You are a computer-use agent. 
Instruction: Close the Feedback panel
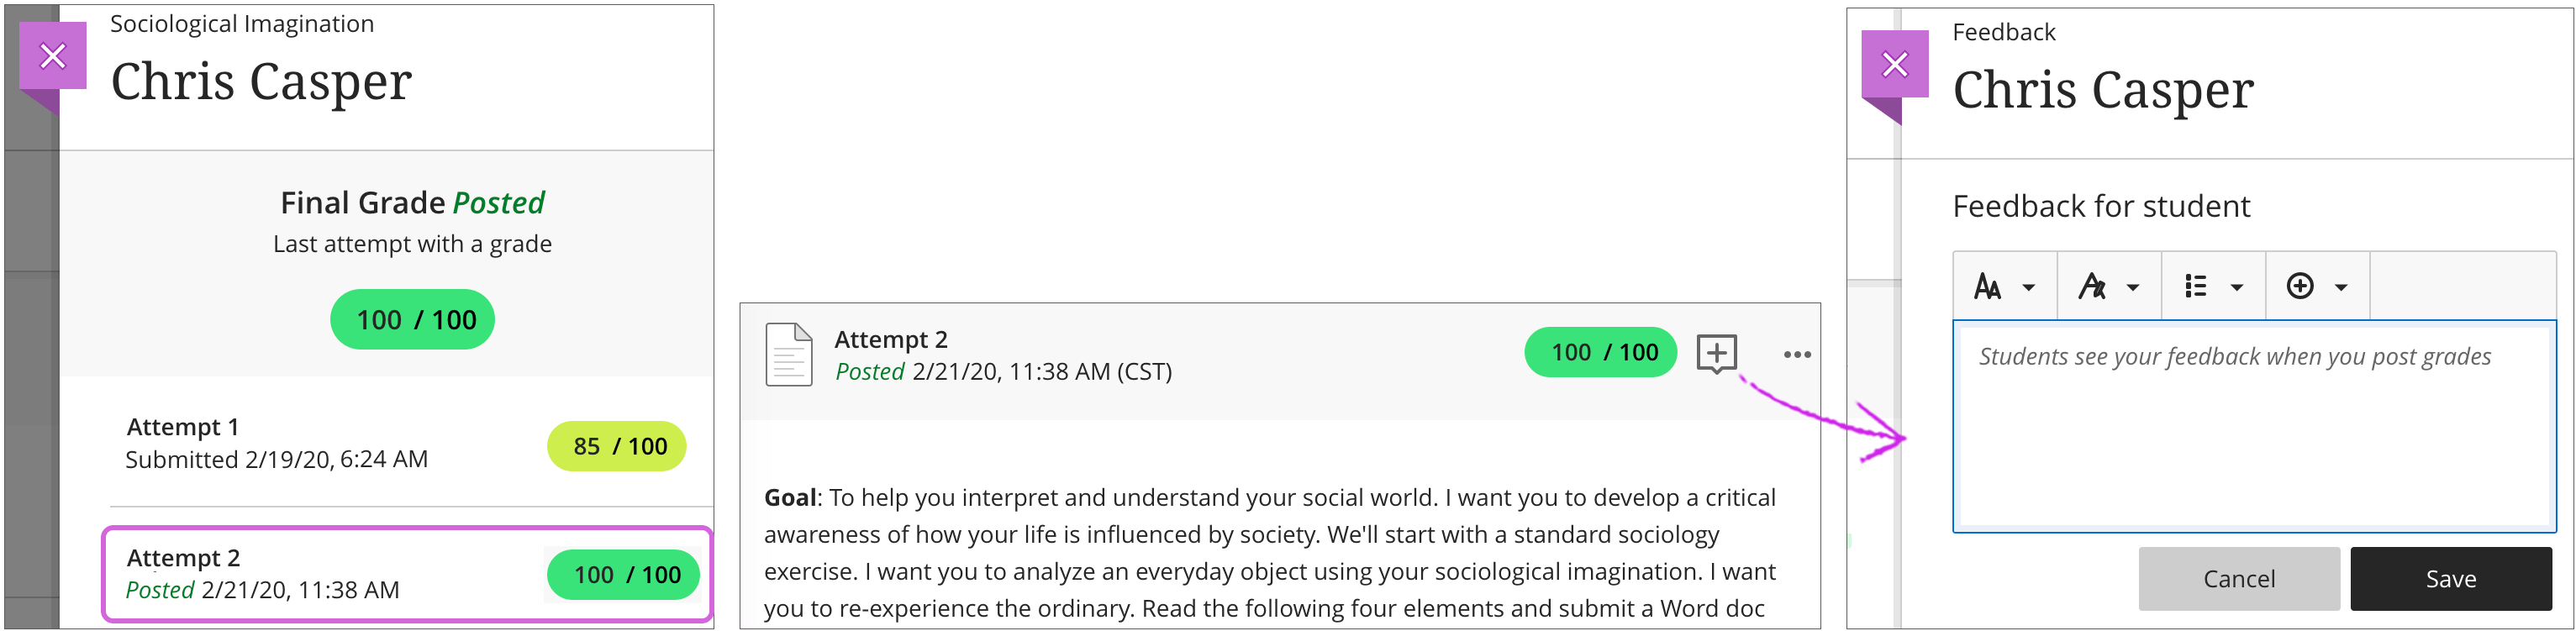point(1894,65)
